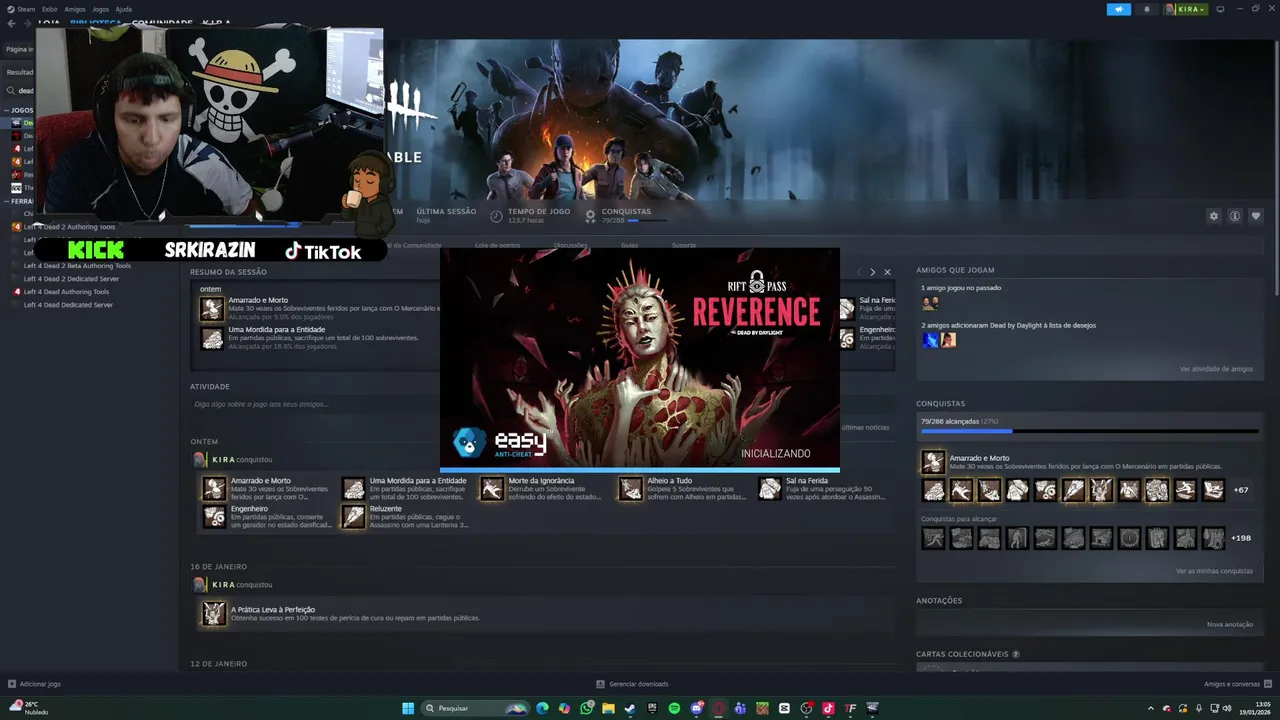The width and height of the screenshot is (1280, 720).
Task: Open Amigos e conversas
Action: [x=1238, y=684]
